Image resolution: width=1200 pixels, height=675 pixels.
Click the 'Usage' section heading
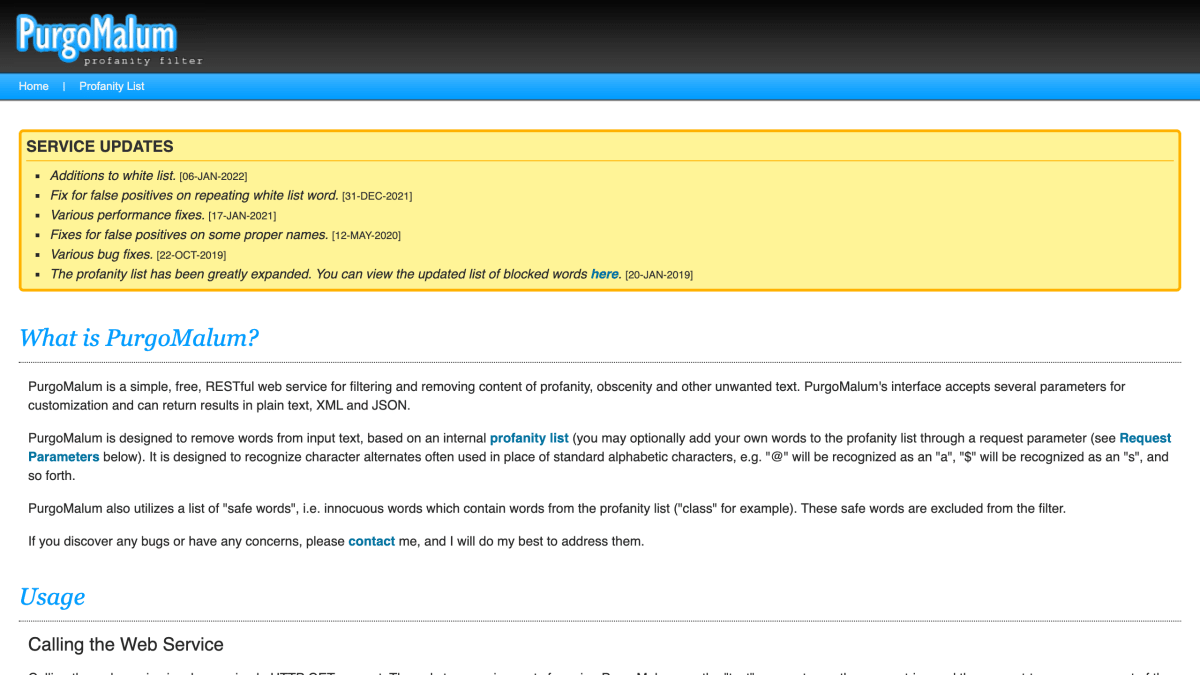pos(52,597)
